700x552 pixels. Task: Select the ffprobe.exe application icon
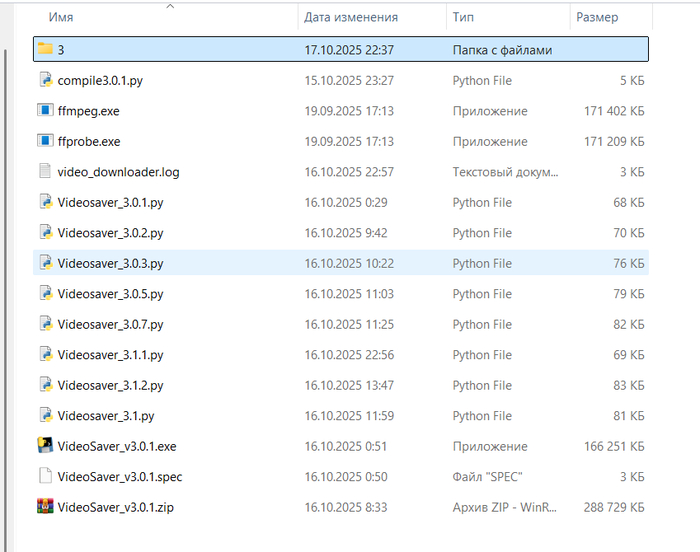pyautogui.click(x=45, y=142)
